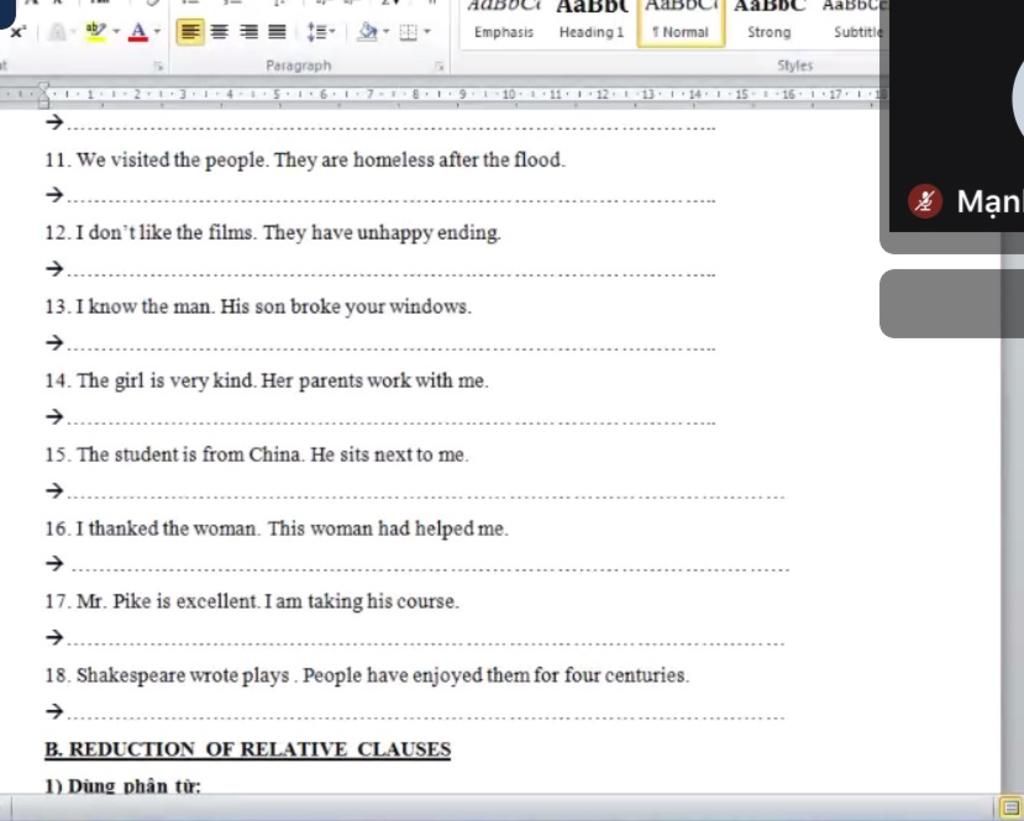Click heading 'B. REDUCTION OF RELATIVE CLAUSES'
Viewport: 1024px width, 821px height.
(248, 749)
